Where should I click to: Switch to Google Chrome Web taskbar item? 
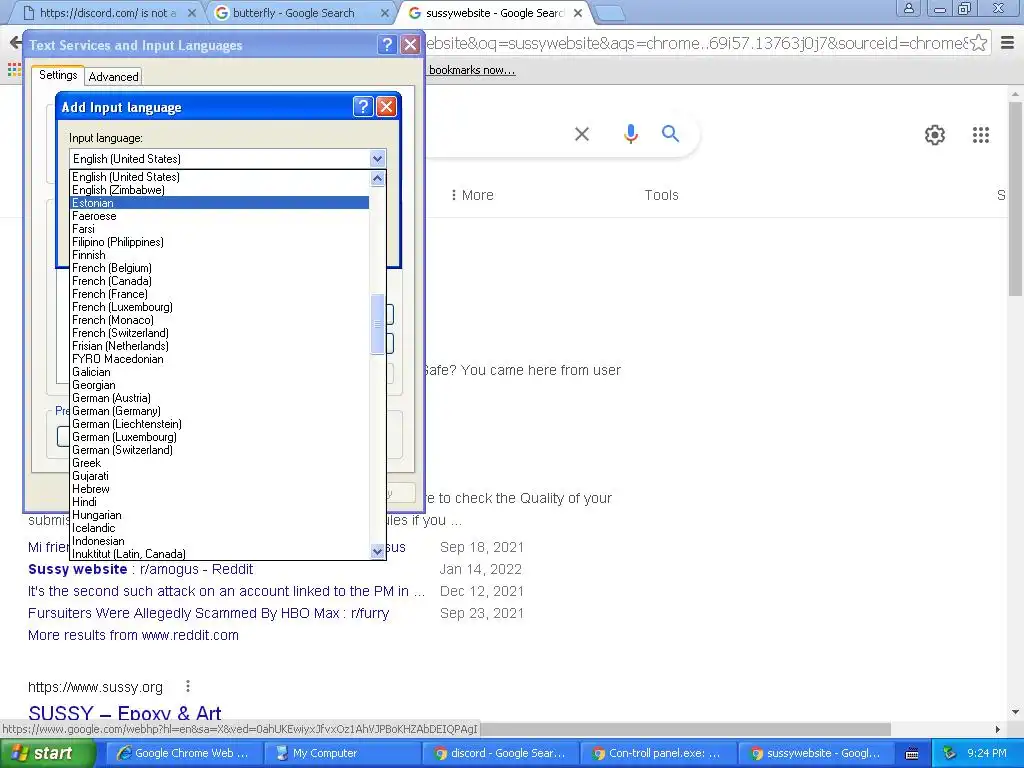point(183,753)
